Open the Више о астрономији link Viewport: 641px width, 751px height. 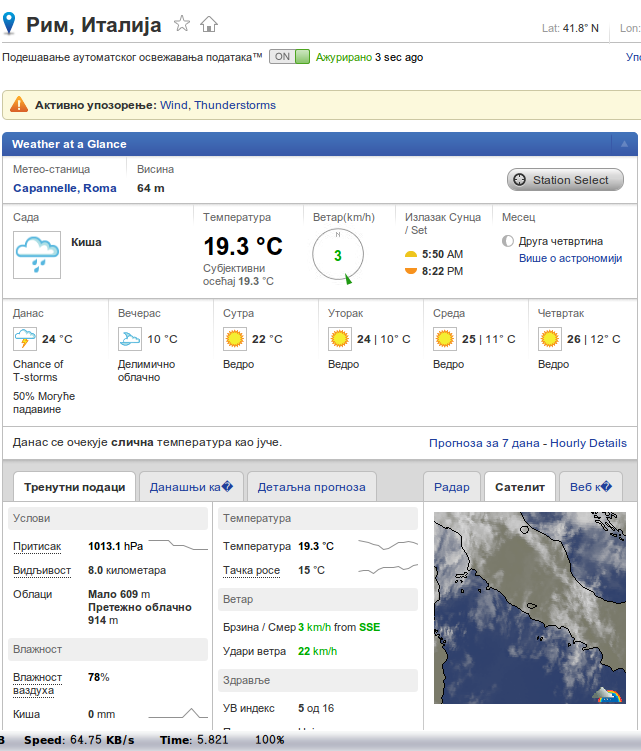coord(571,258)
